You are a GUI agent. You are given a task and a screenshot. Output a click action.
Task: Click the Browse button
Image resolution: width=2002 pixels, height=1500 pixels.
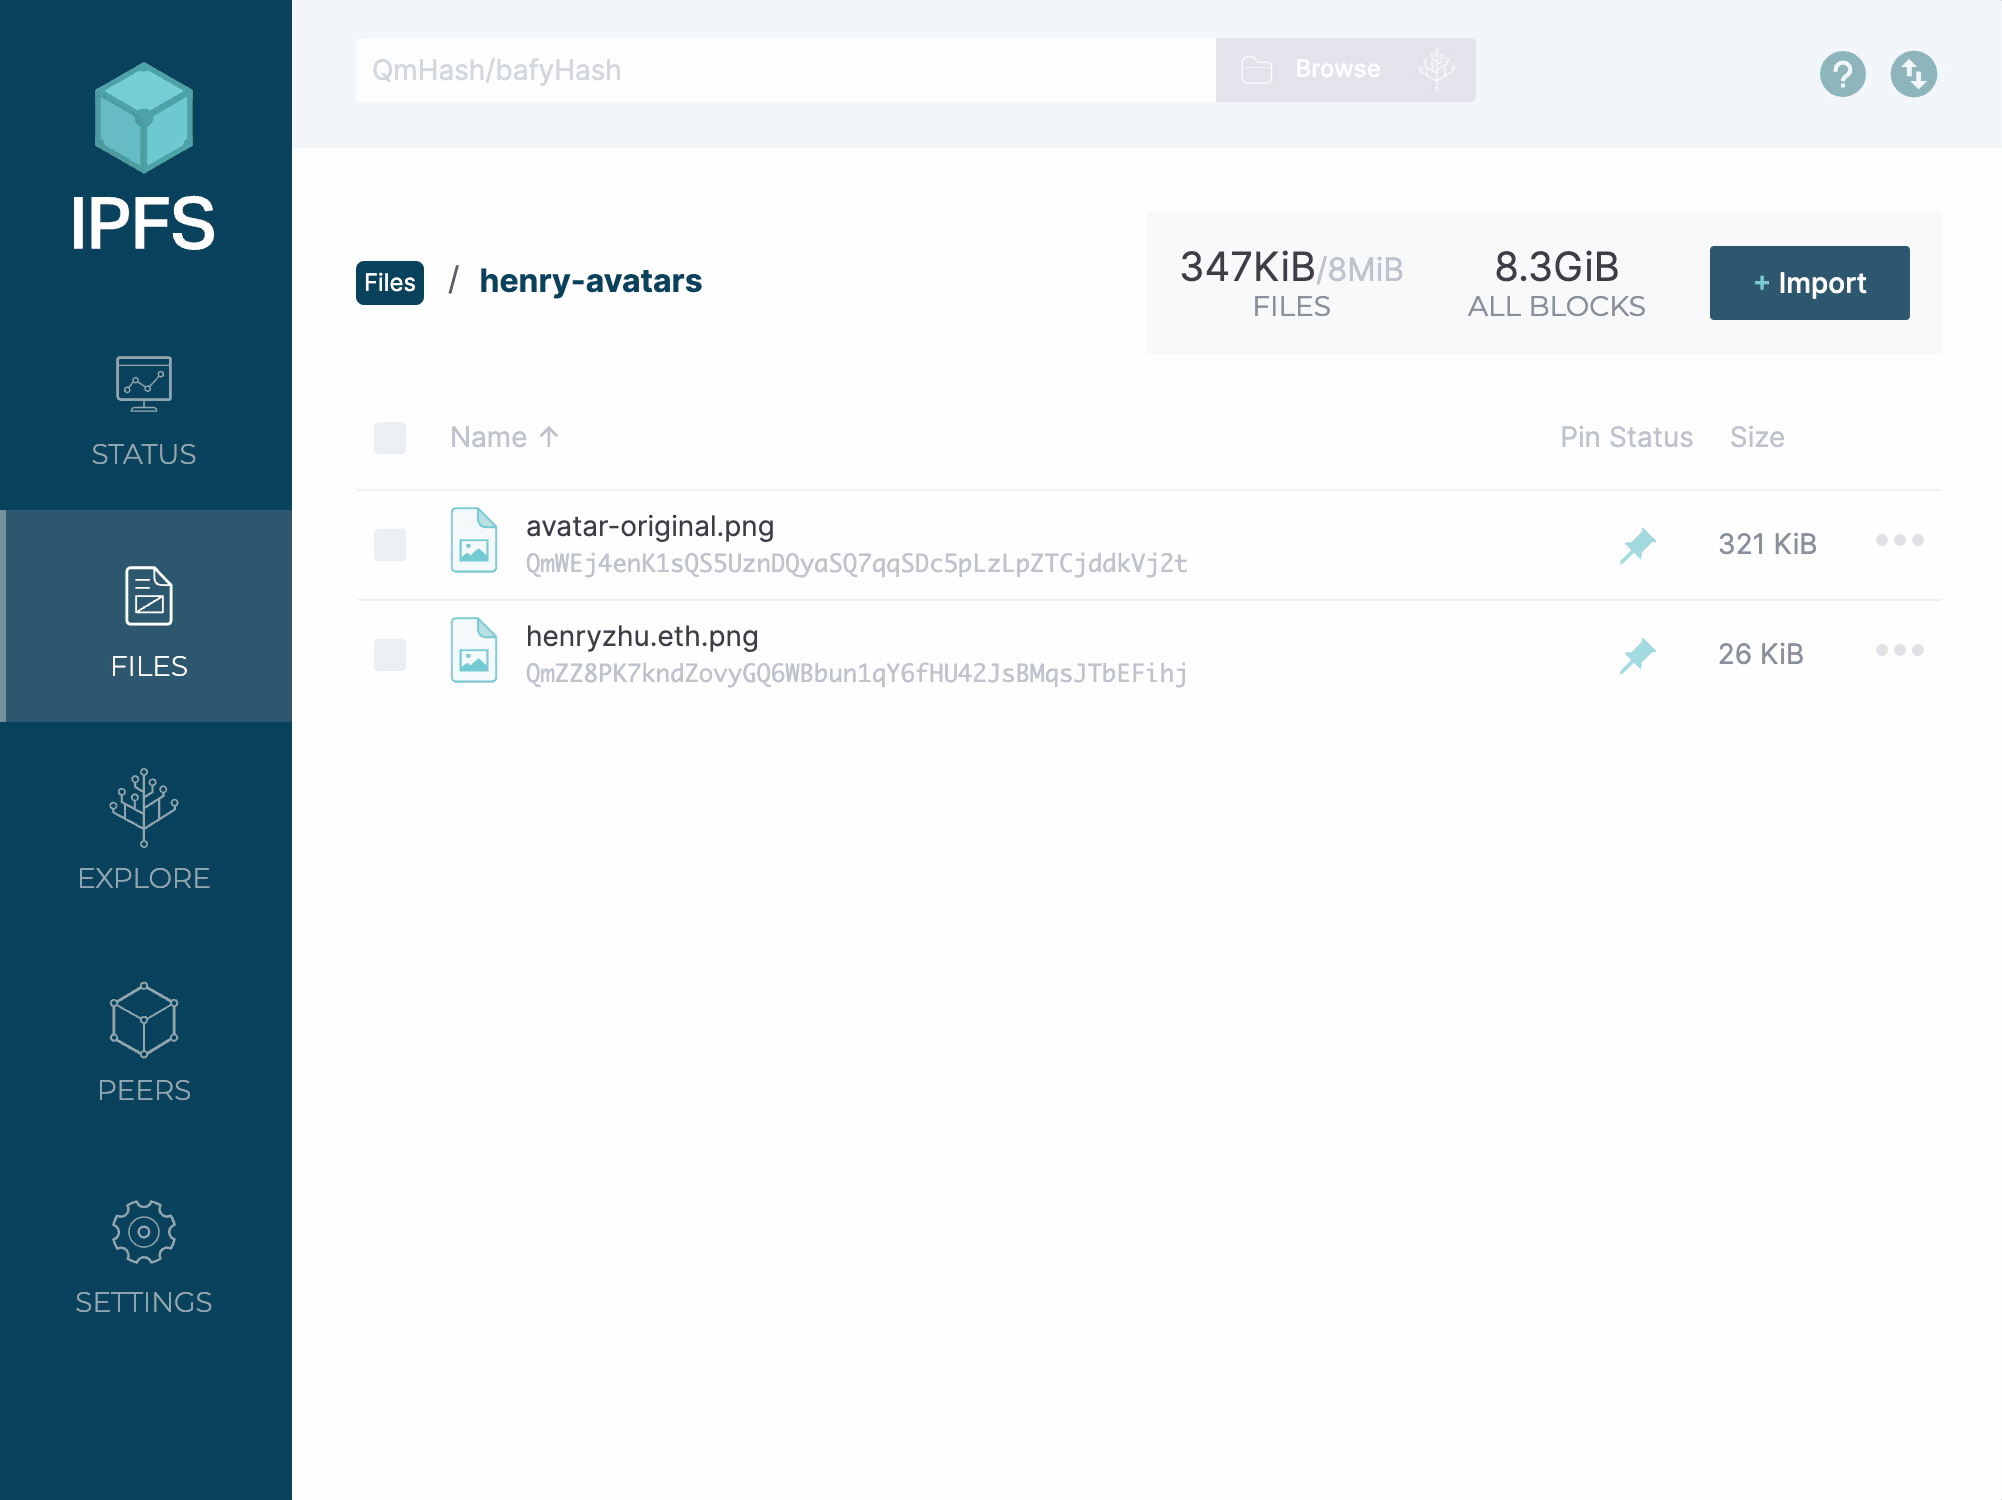1346,70
